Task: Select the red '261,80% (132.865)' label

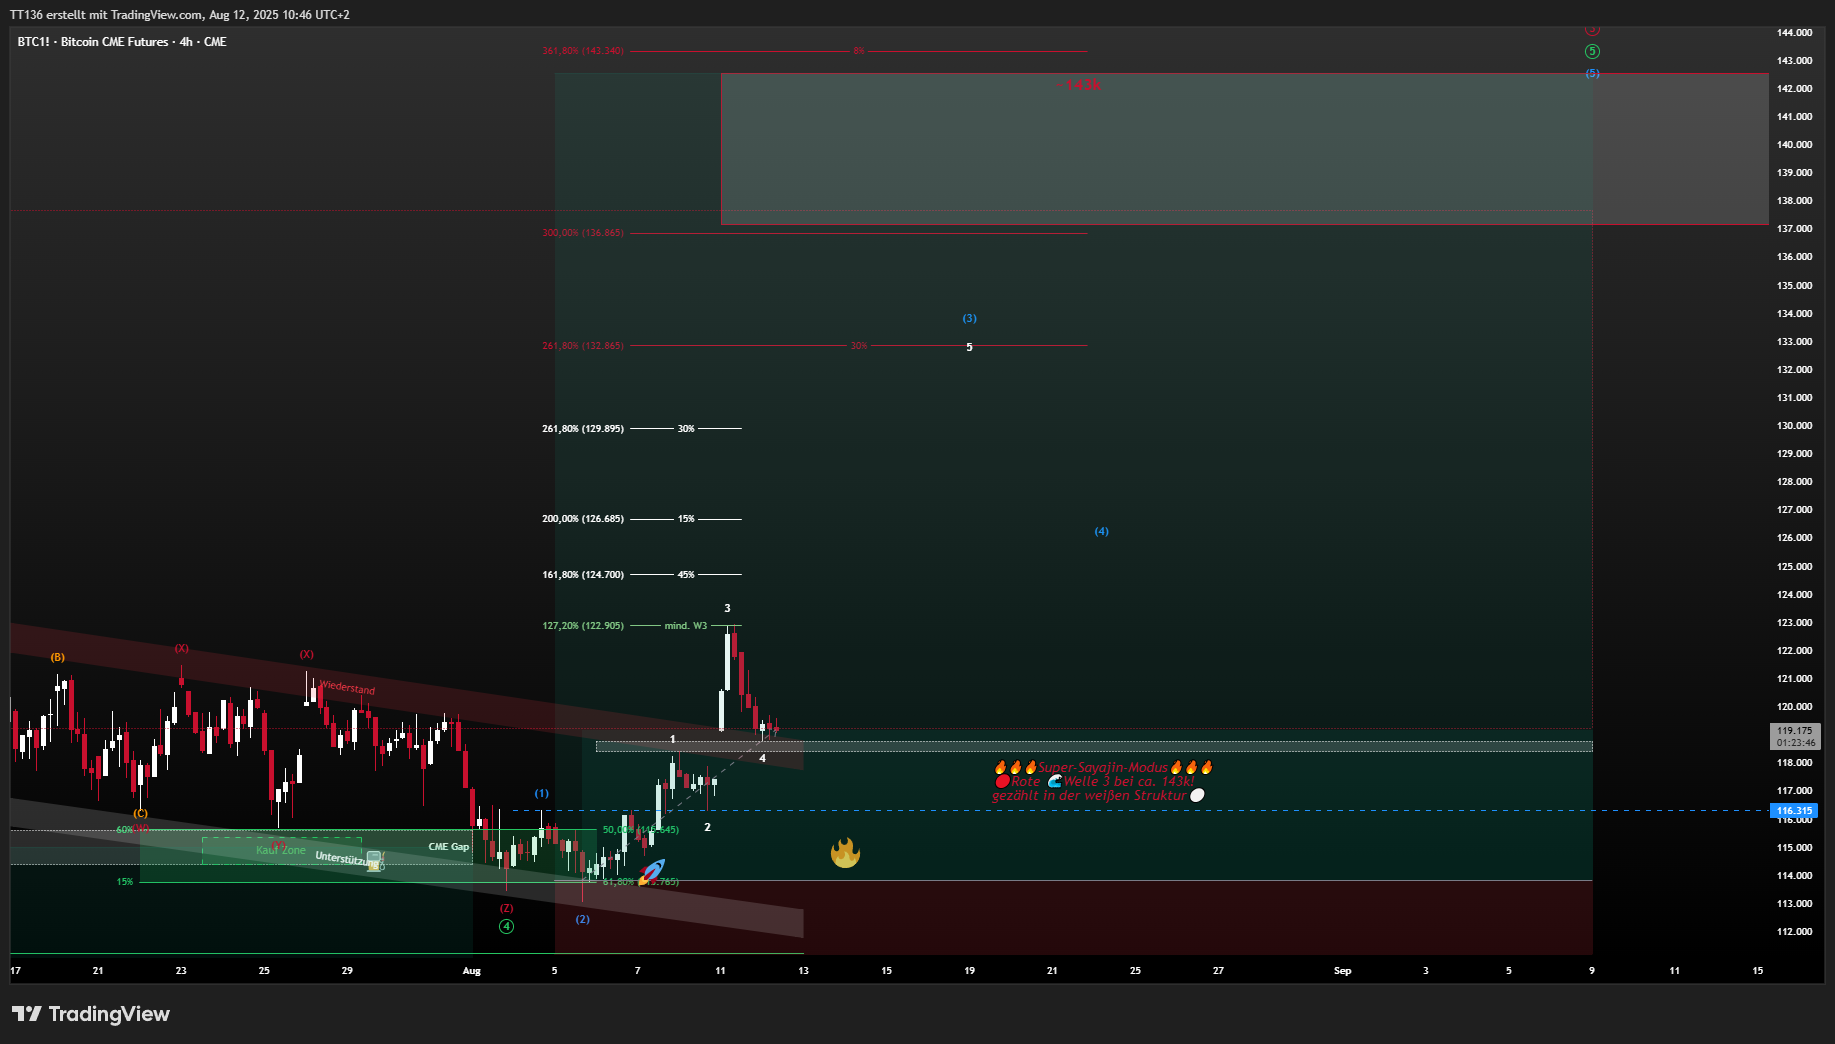Action: (583, 345)
